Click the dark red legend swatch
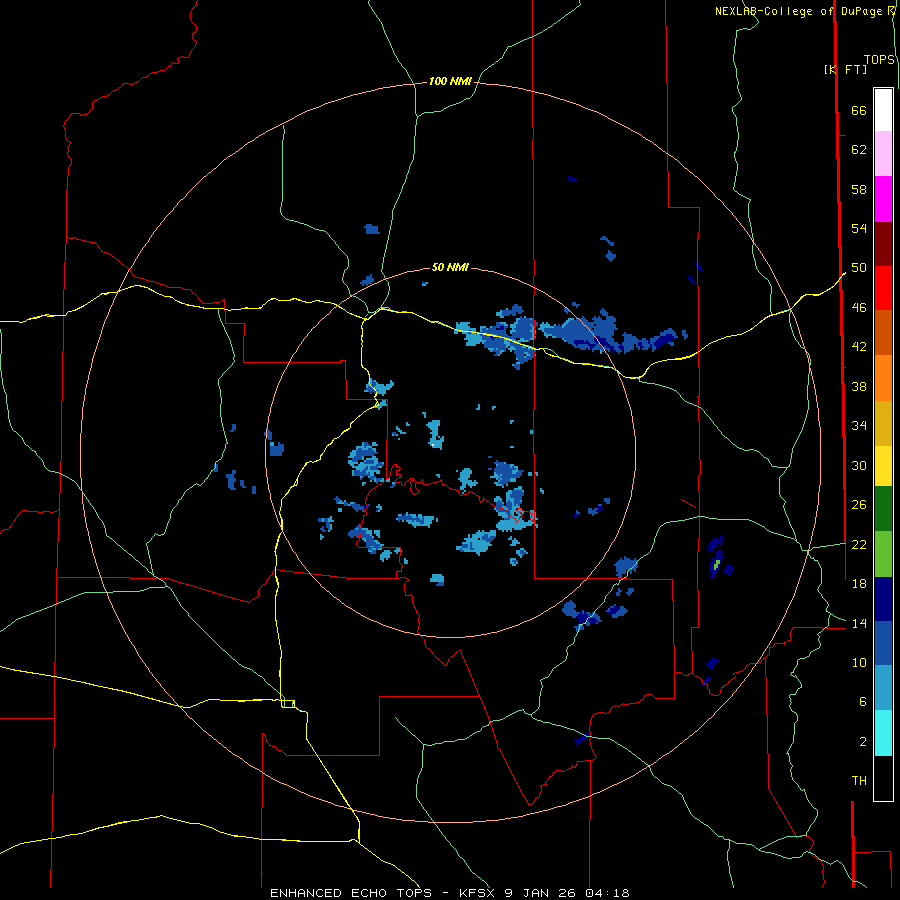Image resolution: width=900 pixels, height=900 pixels. [883, 243]
